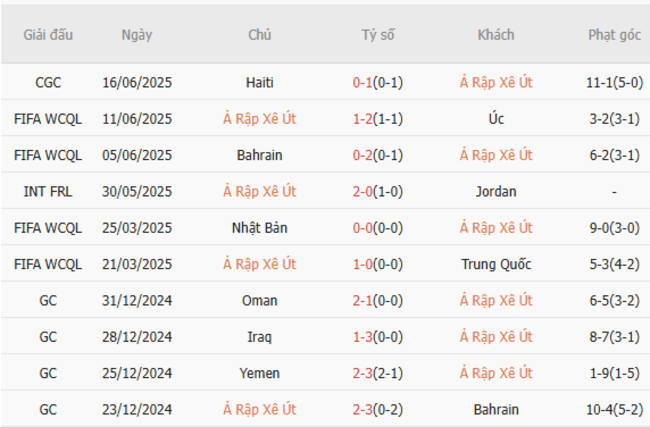Image resolution: width=650 pixels, height=427 pixels.
Task: Click the 2-0(1-0) score for Jordan match
Action: 378,191
